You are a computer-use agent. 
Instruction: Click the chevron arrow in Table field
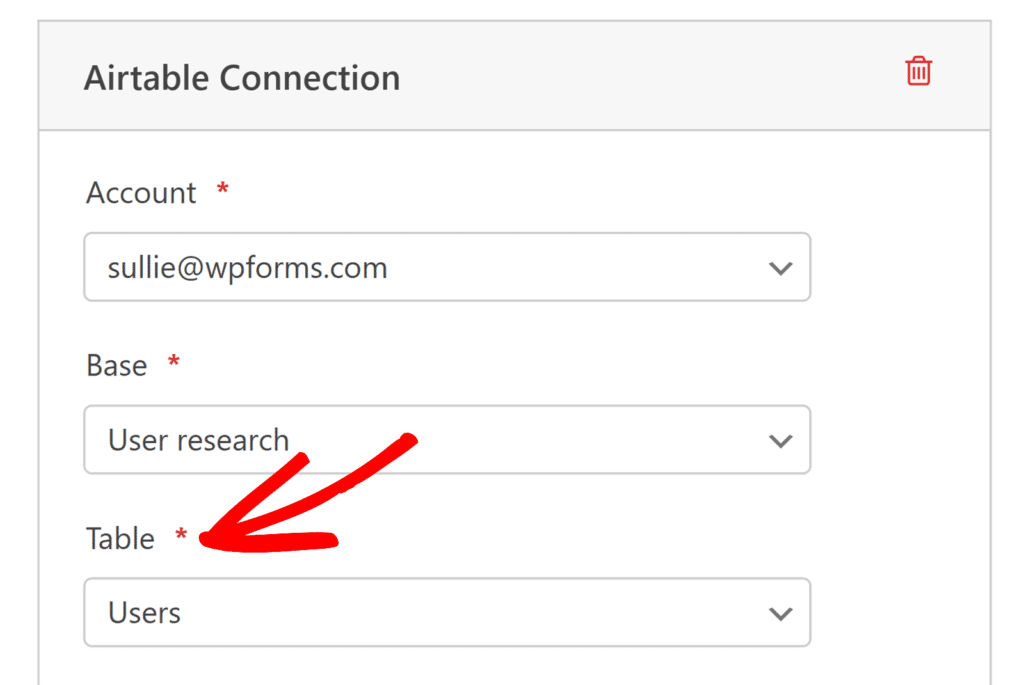coord(780,613)
